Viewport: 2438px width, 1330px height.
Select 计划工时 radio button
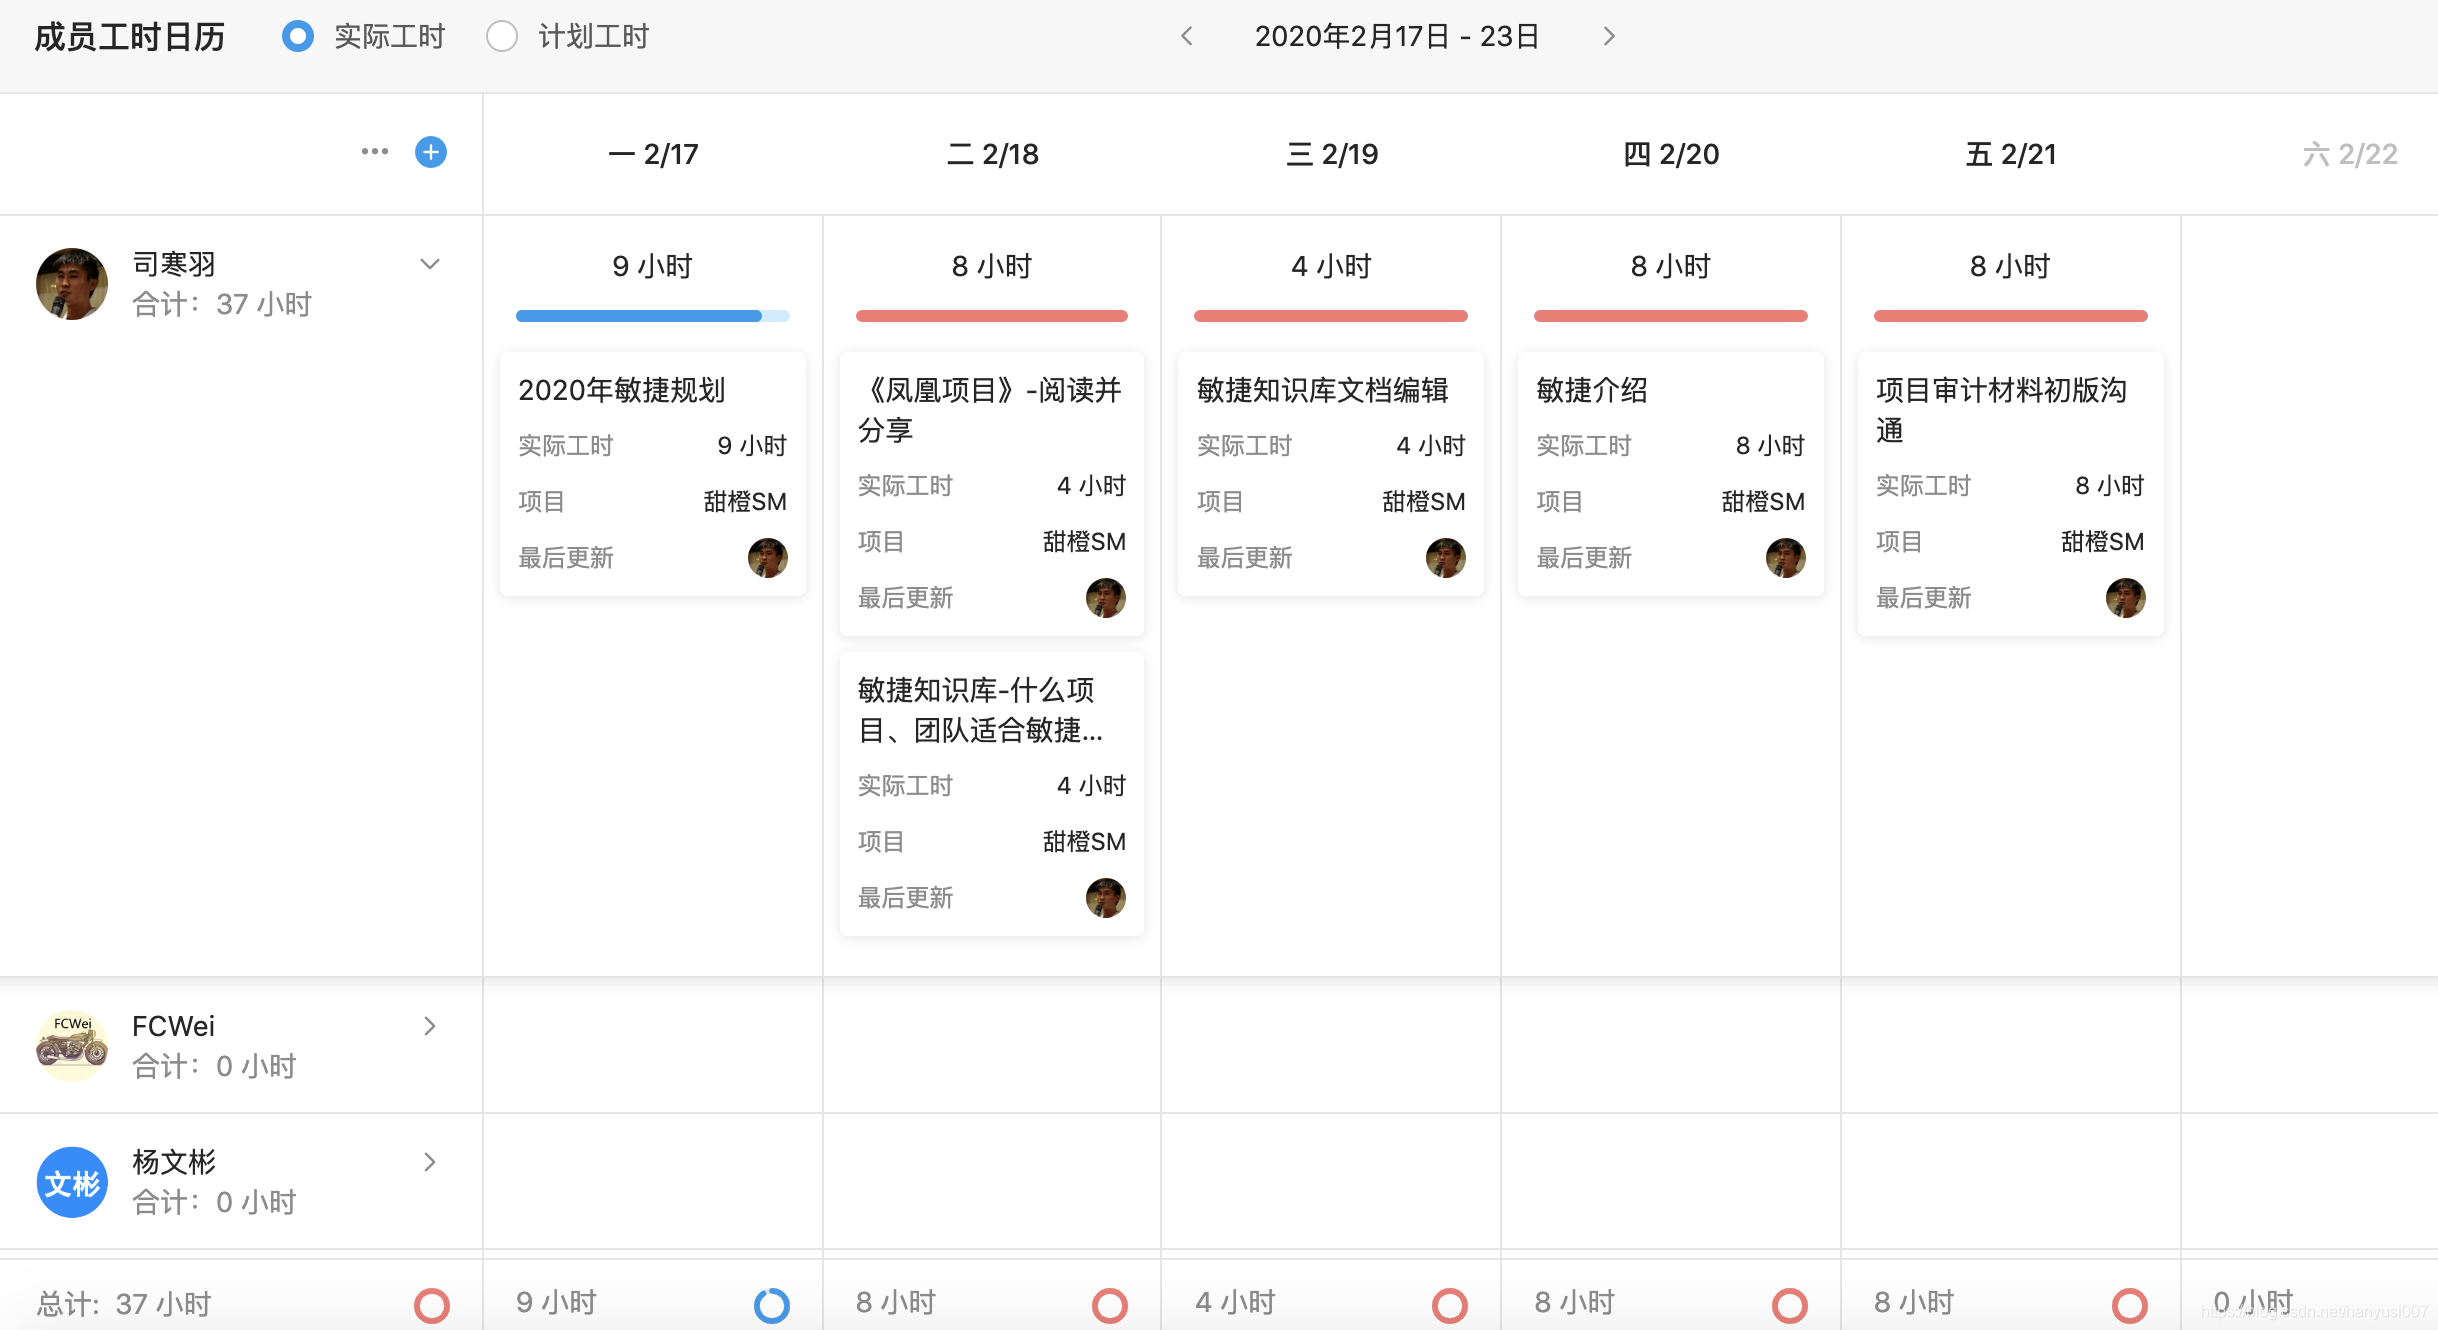click(502, 37)
